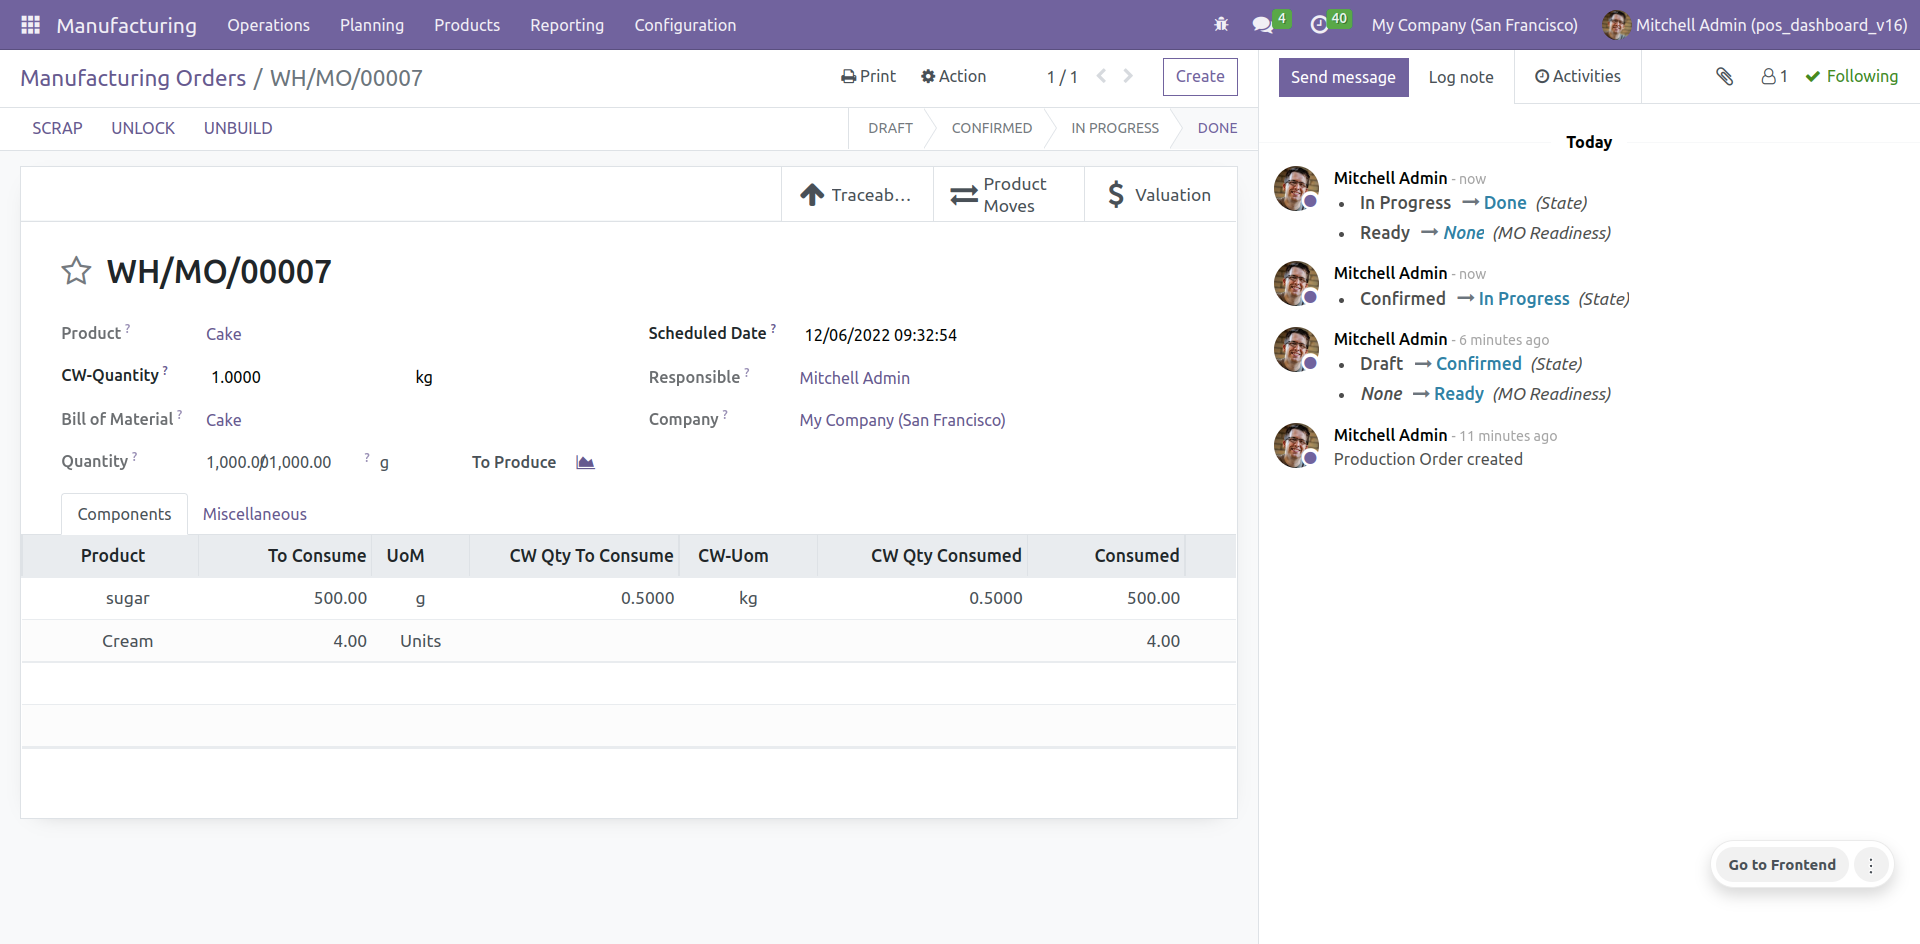Show followers list icon
This screenshot has height=944, width=1920.
coord(1774,76)
